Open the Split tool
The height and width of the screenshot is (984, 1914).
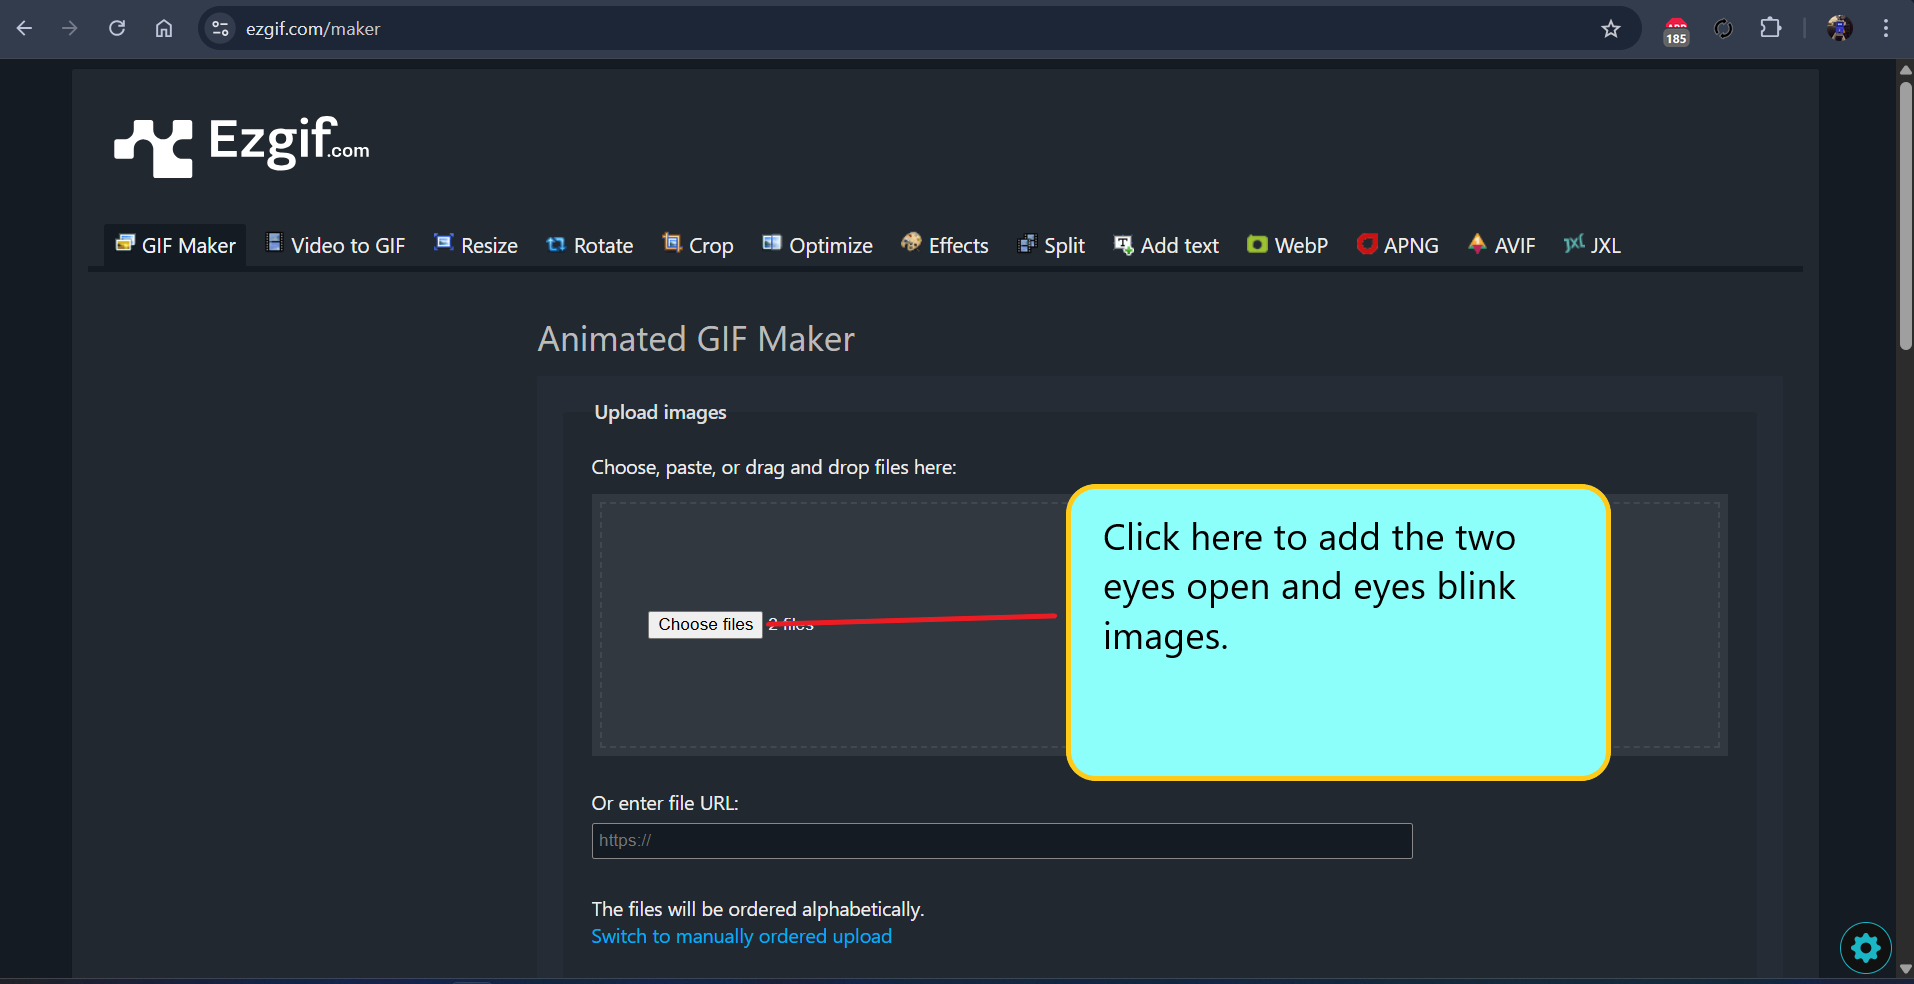(x=1051, y=245)
